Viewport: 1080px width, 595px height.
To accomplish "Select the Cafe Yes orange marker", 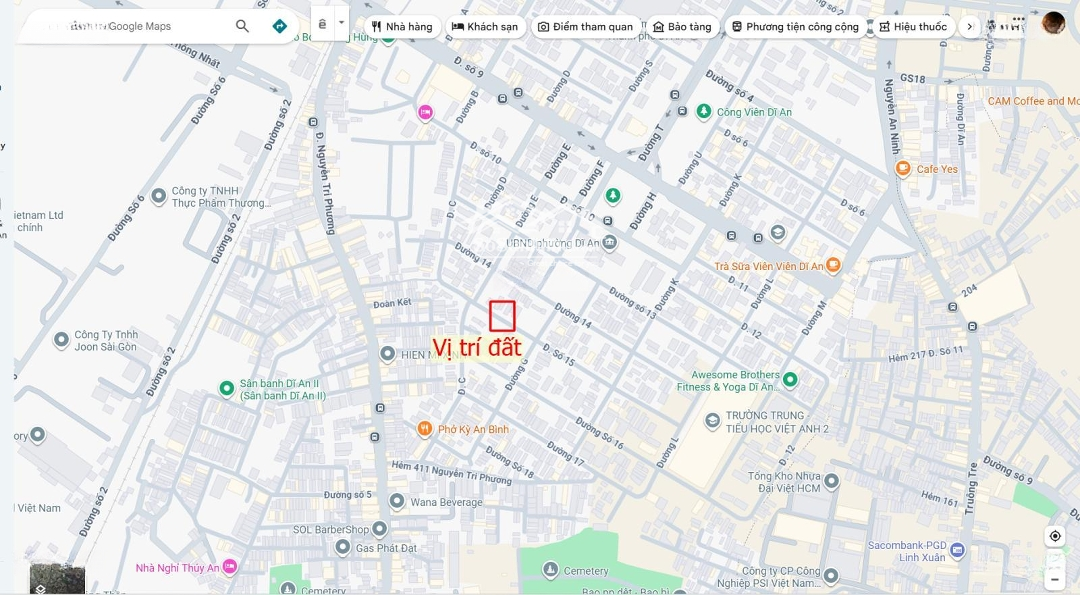I will [902, 168].
